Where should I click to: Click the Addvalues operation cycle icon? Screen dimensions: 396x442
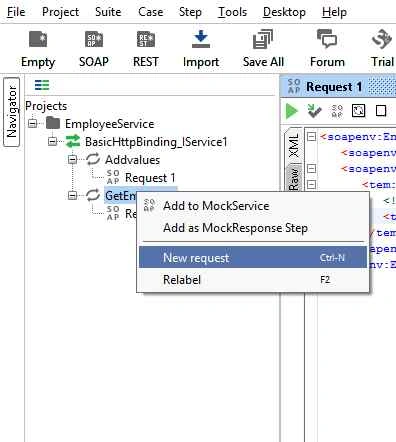[93, 159]
